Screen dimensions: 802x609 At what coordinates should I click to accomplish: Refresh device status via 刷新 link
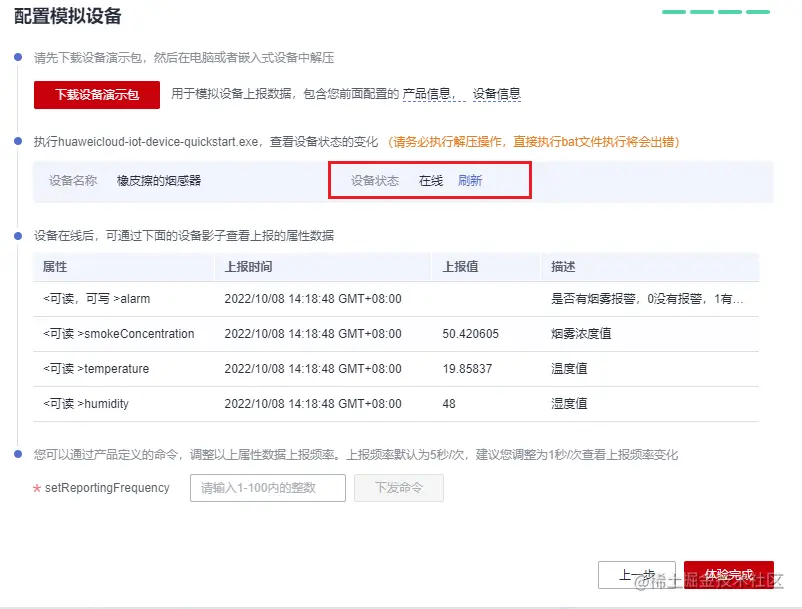pyautogui.click(x=470, y=181)
